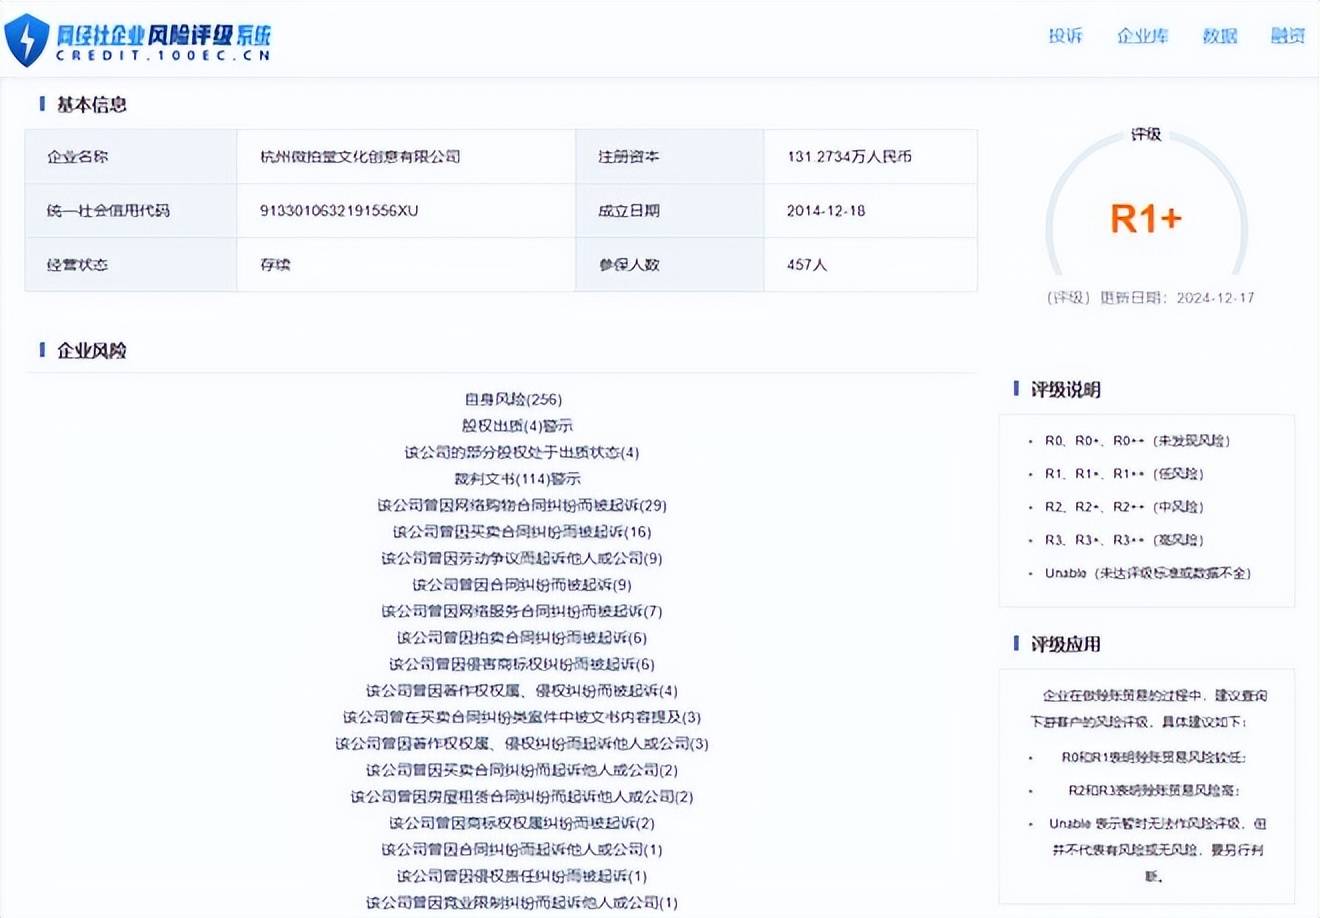Image resolution: width=1320 pixels, height=918 pixels.
Task: Click the 侵权责任纠纷而被起诉(1) row
Action: pos(521,876)
